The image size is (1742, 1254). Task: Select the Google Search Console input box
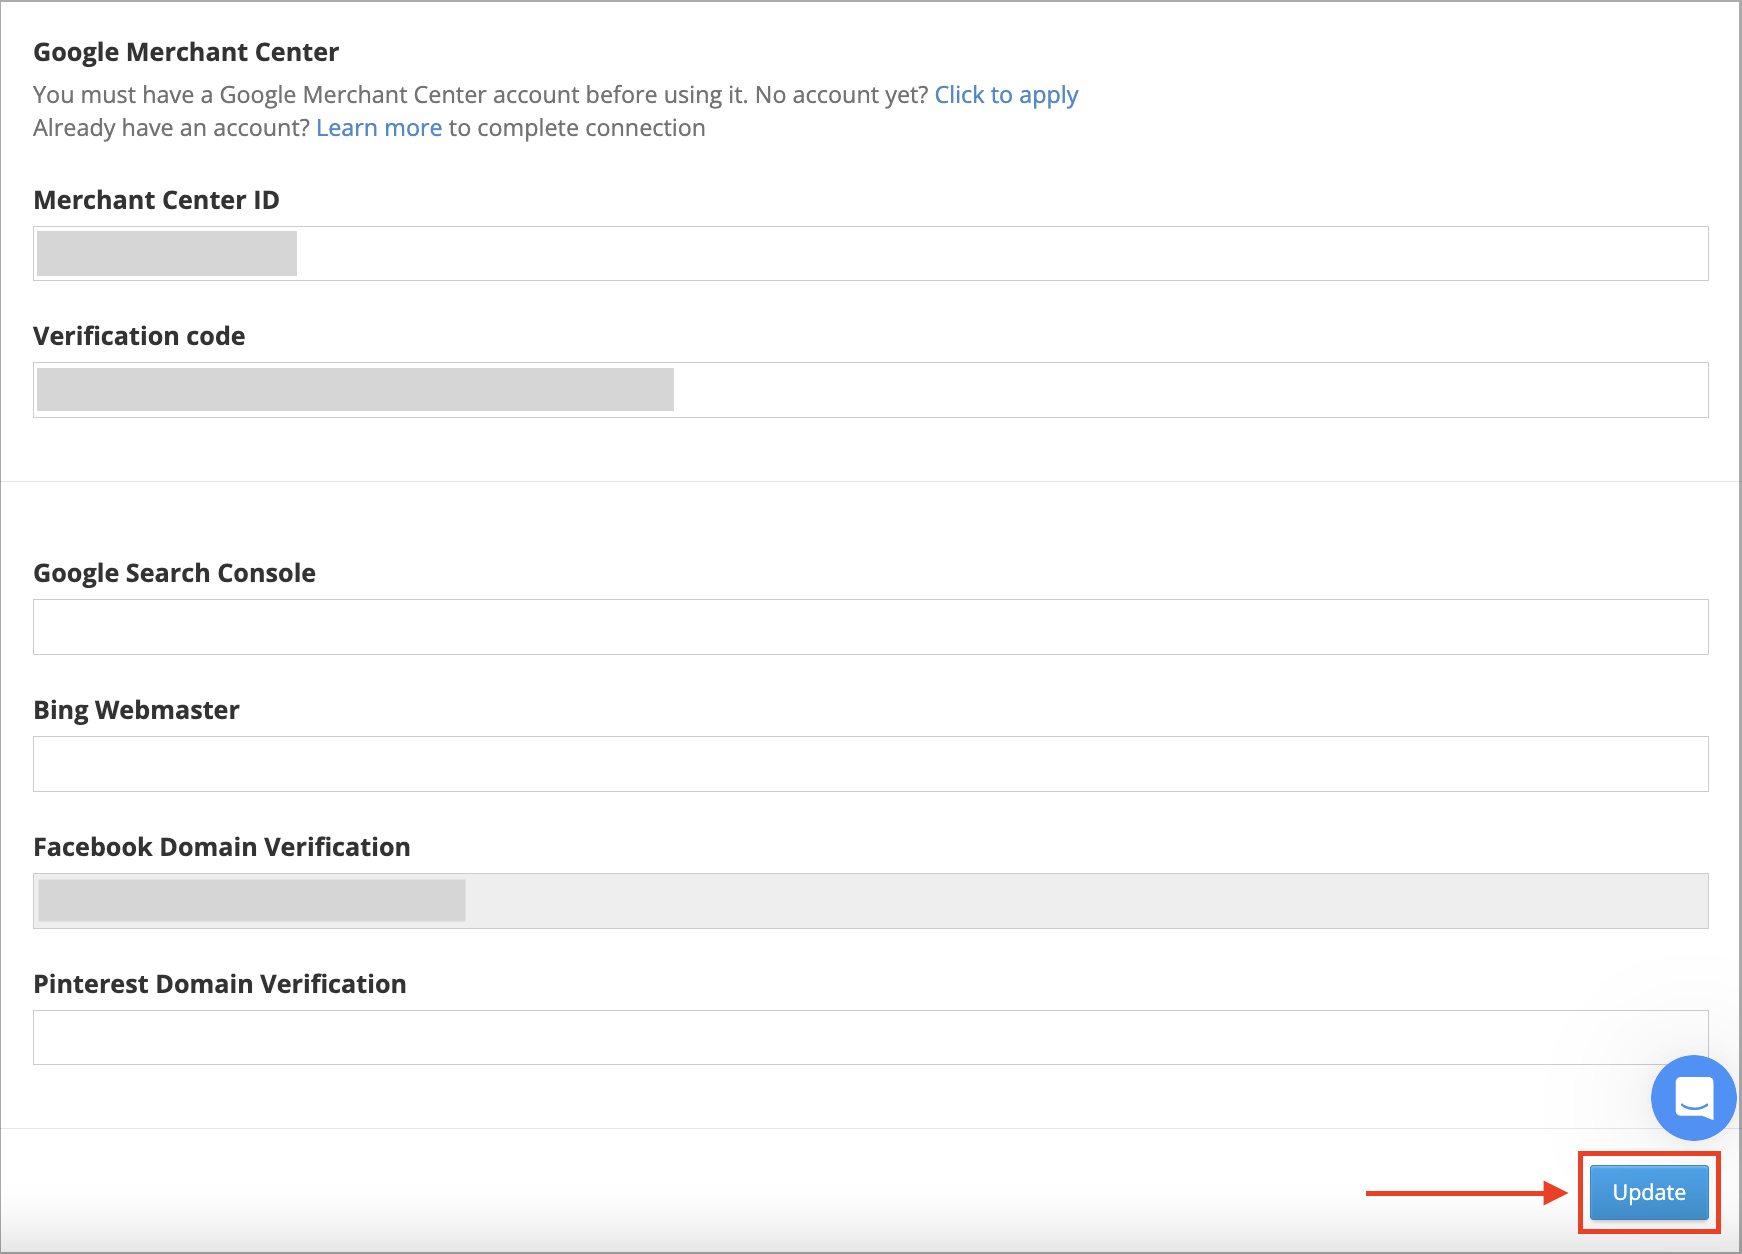coord(870,627)
